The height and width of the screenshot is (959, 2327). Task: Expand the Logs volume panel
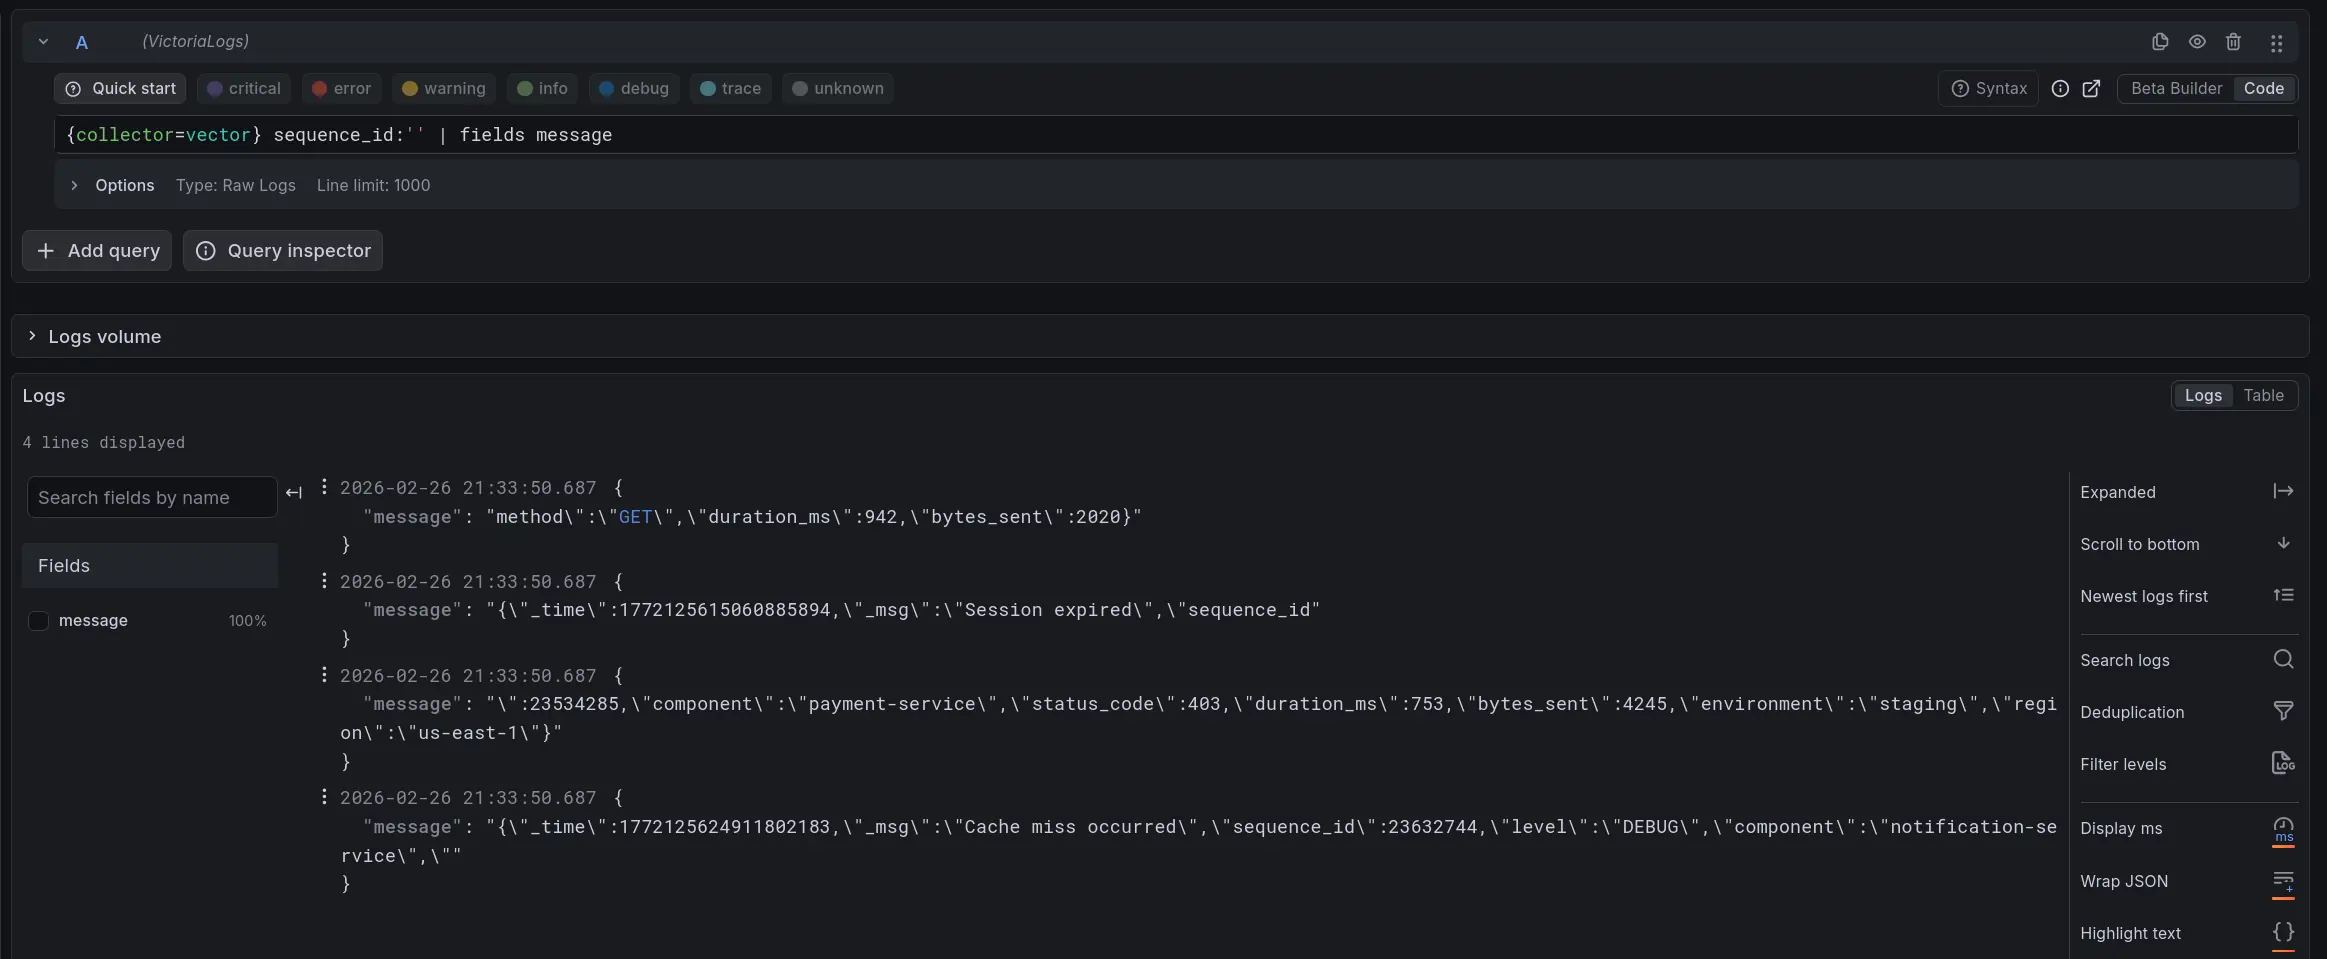coord(32,336)
